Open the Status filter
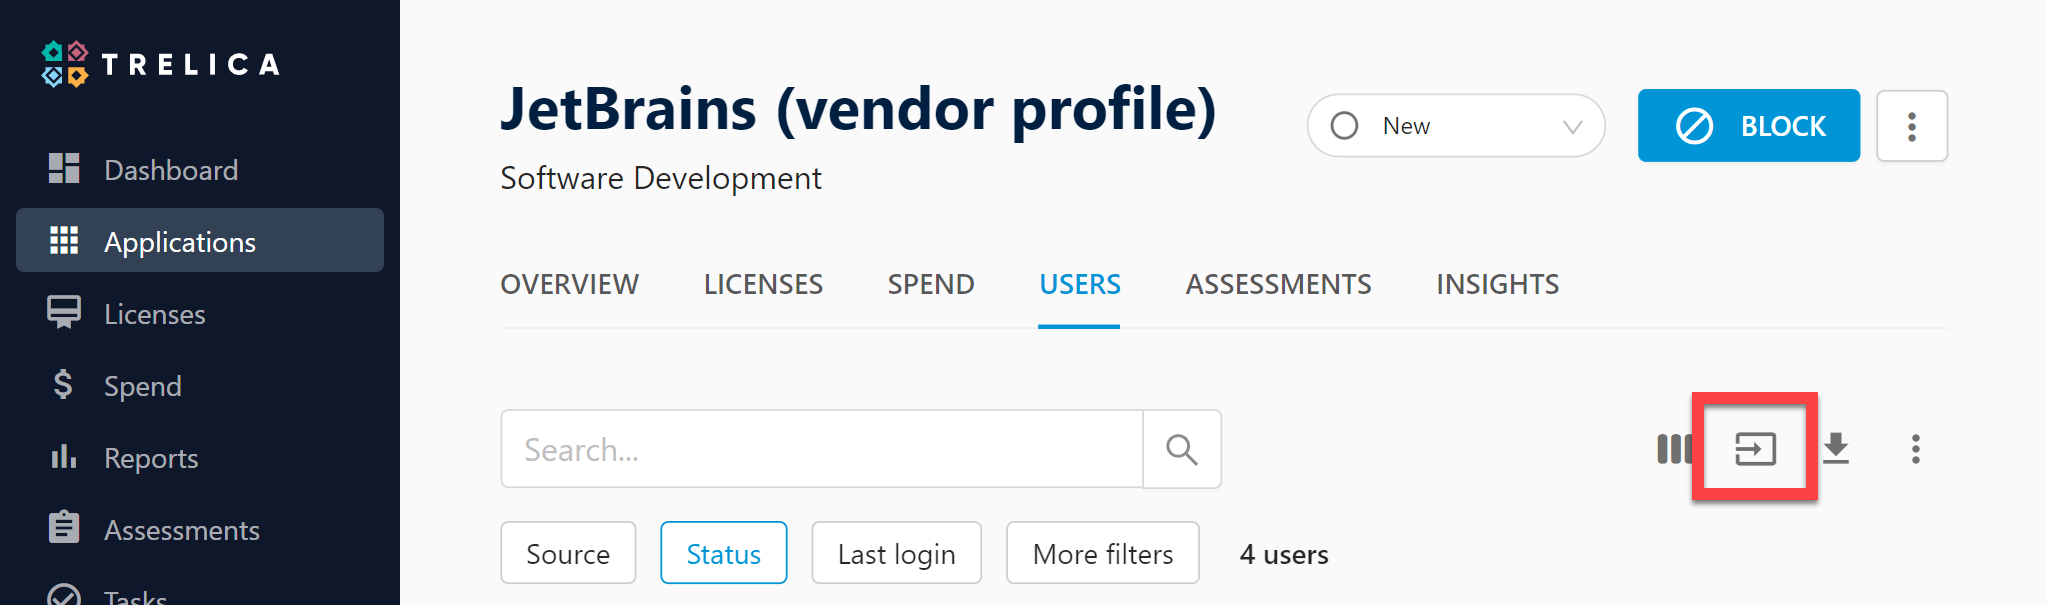 (723, 553)
